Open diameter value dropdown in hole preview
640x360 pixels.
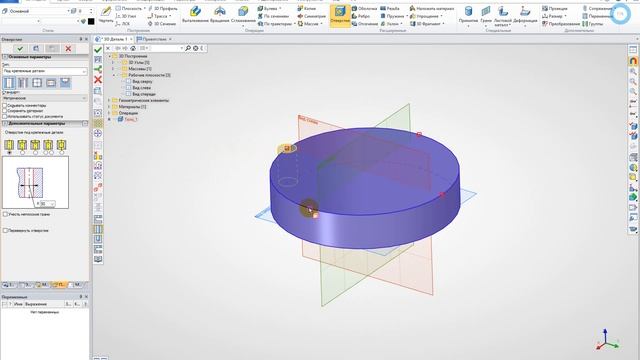point(52,203)
